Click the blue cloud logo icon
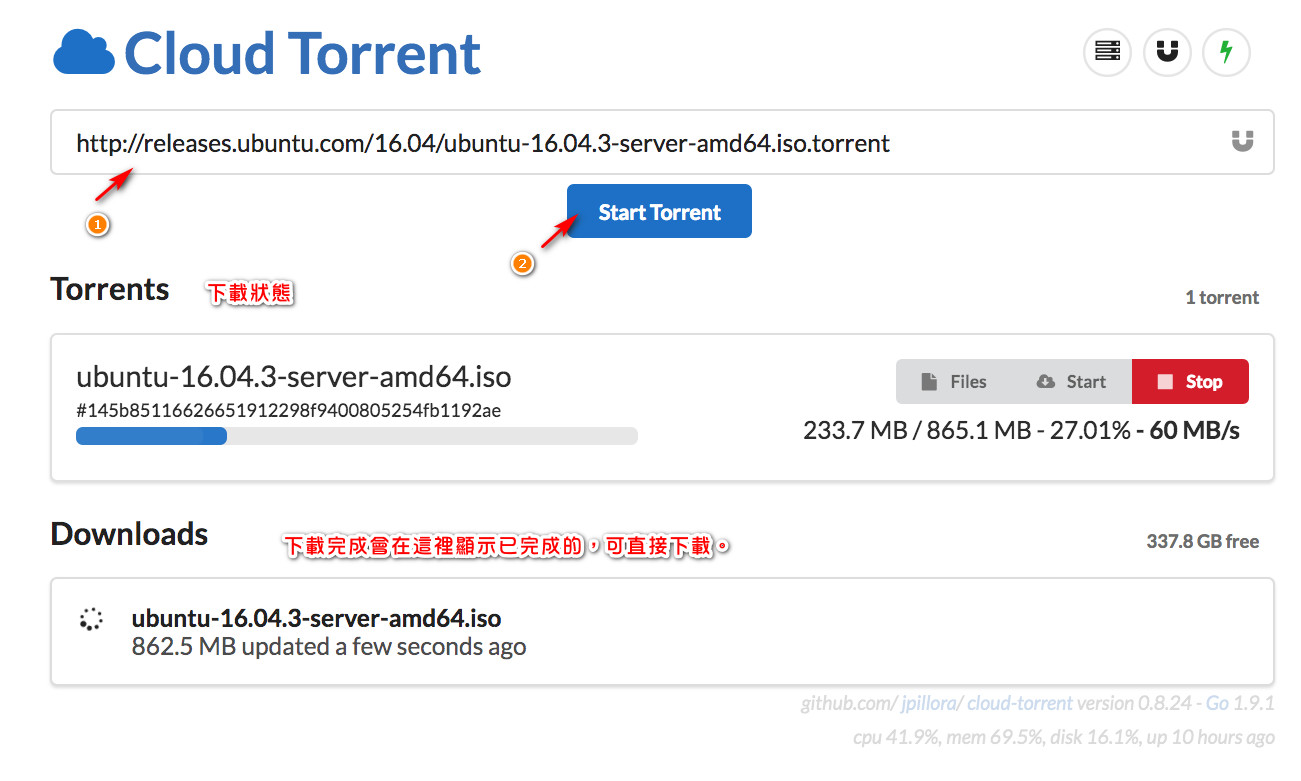Viewport: 1301px width, 781px height. 84,53
